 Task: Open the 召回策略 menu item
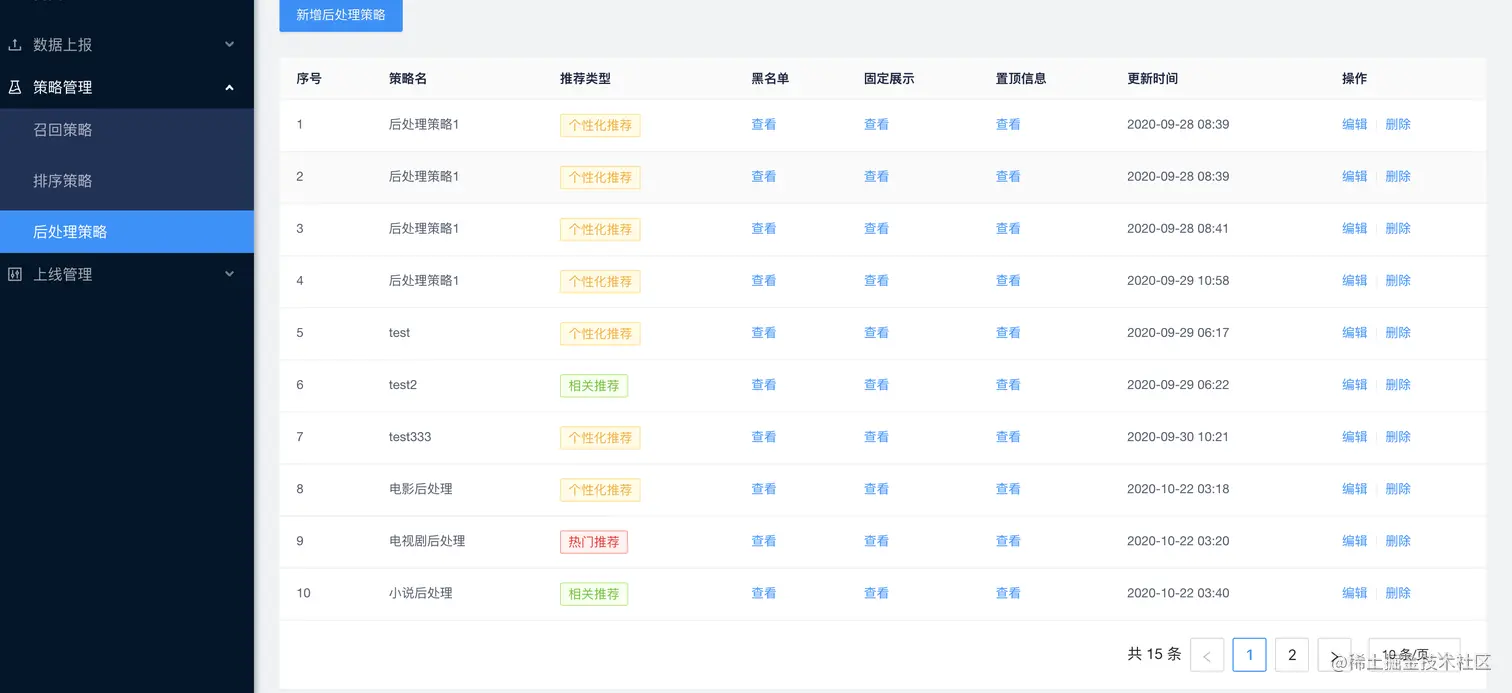pyautogui.click(x=63, y=130)
